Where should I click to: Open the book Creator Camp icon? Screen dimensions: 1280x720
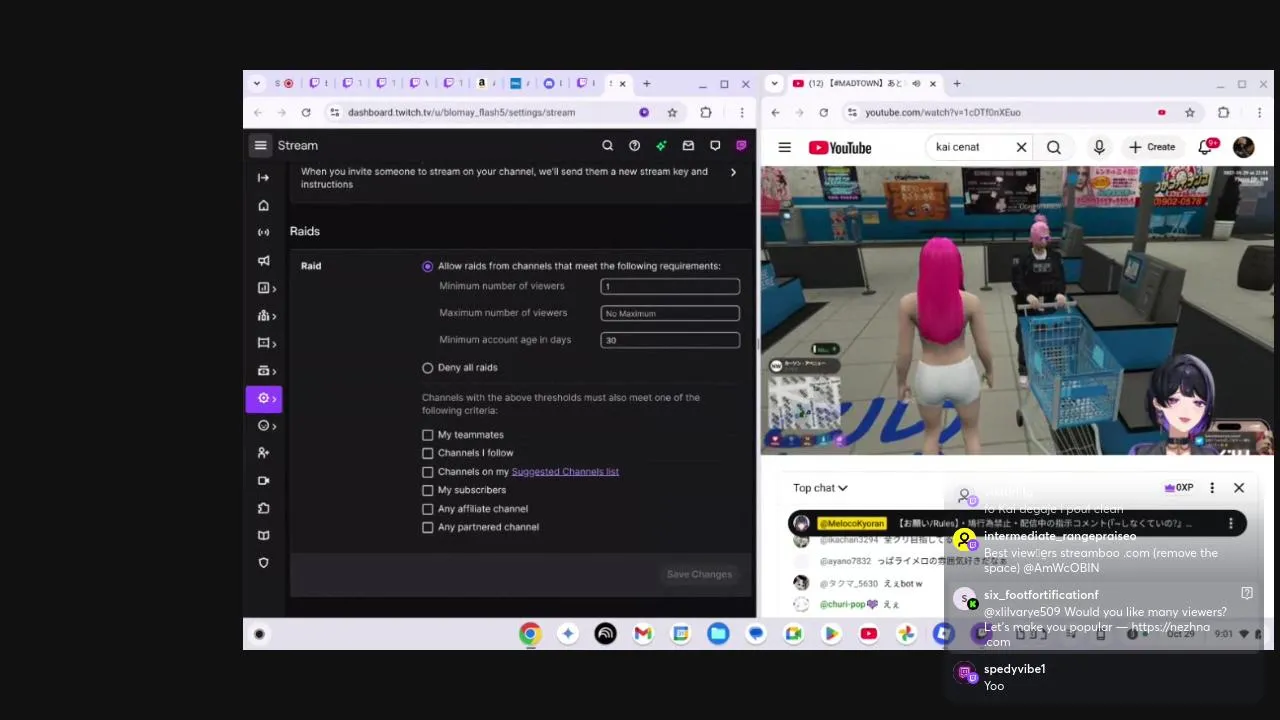(x=263, y=535)
